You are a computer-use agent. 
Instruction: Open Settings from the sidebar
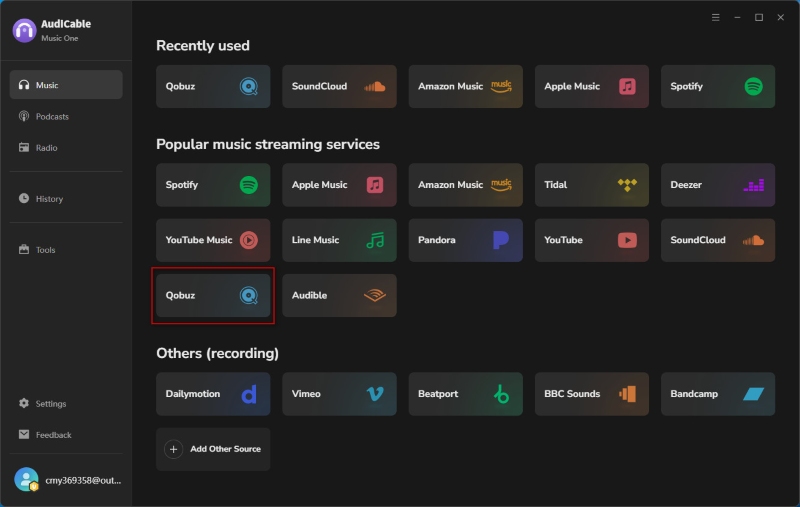coord(66,403)
